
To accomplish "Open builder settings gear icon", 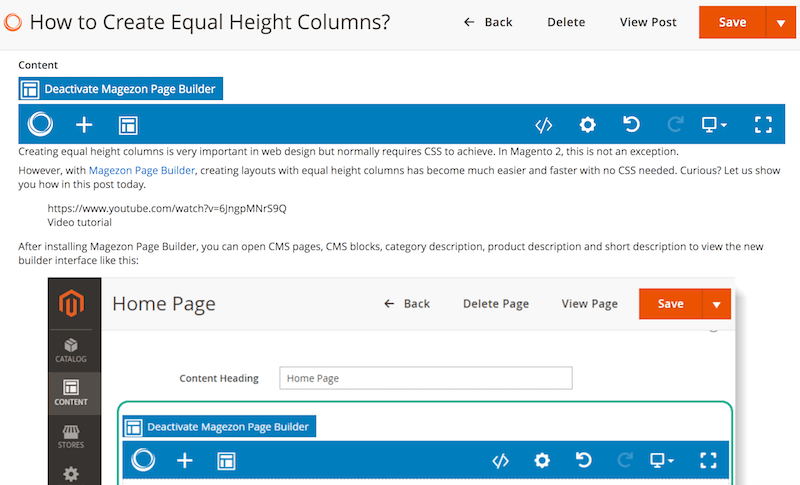I will pos(588,125).
